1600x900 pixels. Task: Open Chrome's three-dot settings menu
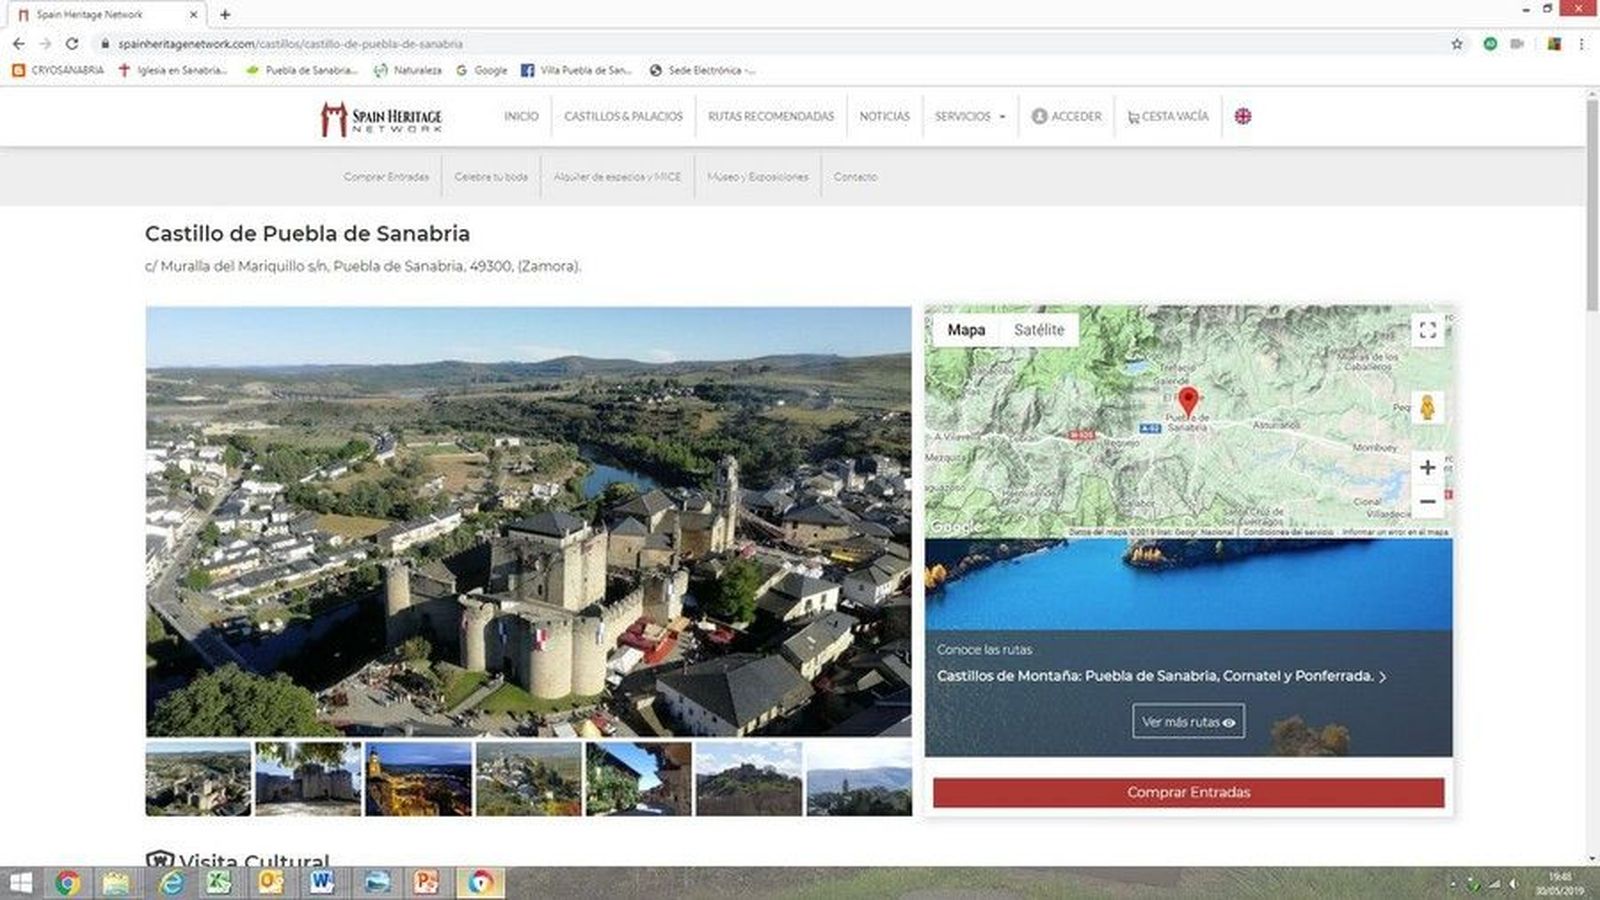coord(1580,44)
